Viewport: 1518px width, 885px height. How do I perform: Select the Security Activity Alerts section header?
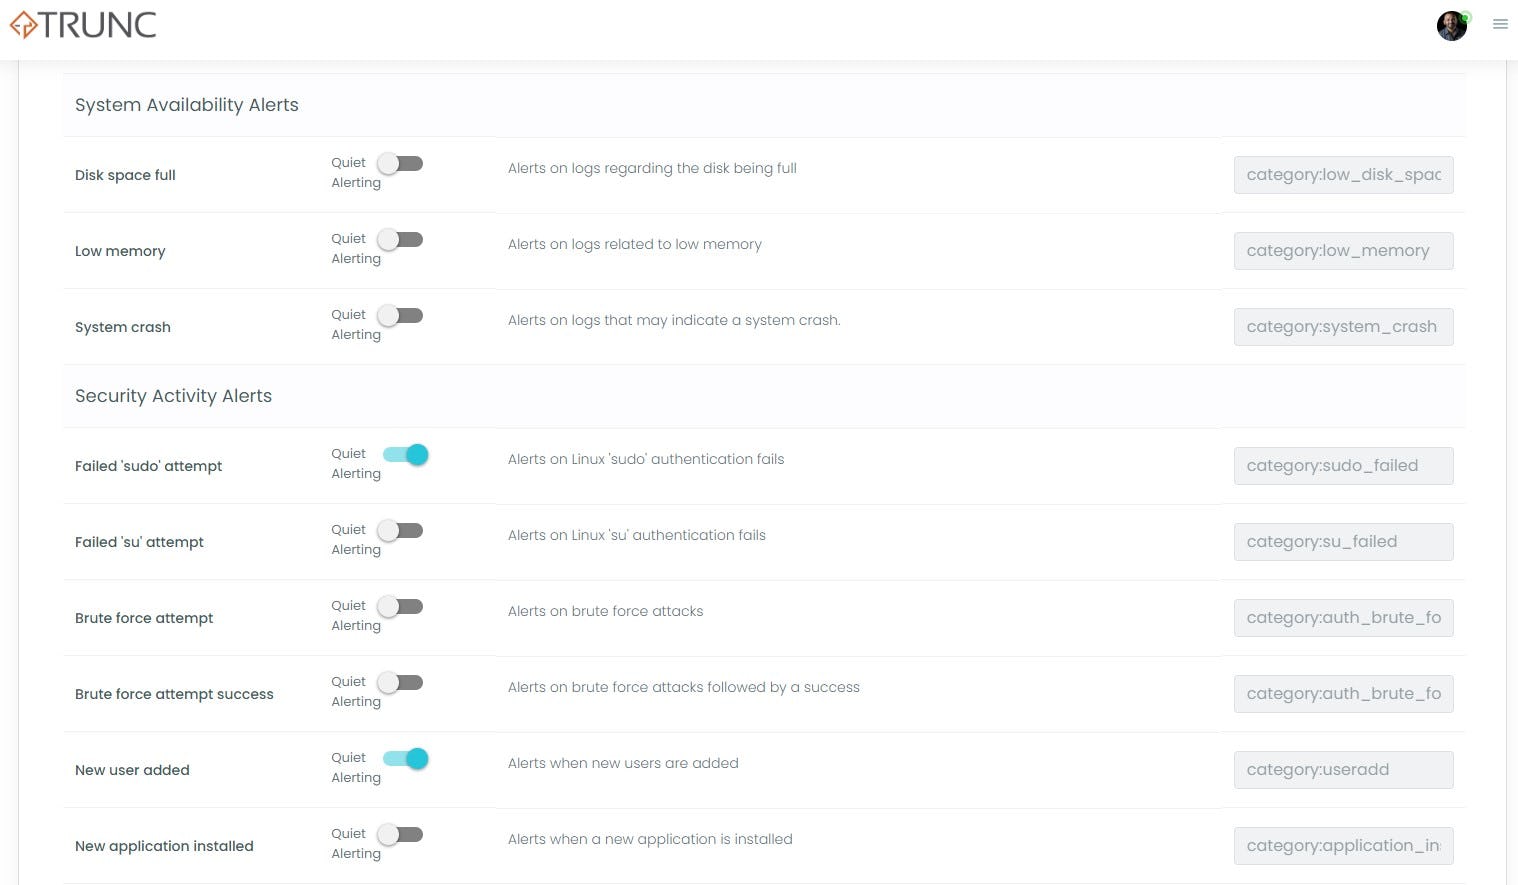pyautogui.click(x=173, y=396)
